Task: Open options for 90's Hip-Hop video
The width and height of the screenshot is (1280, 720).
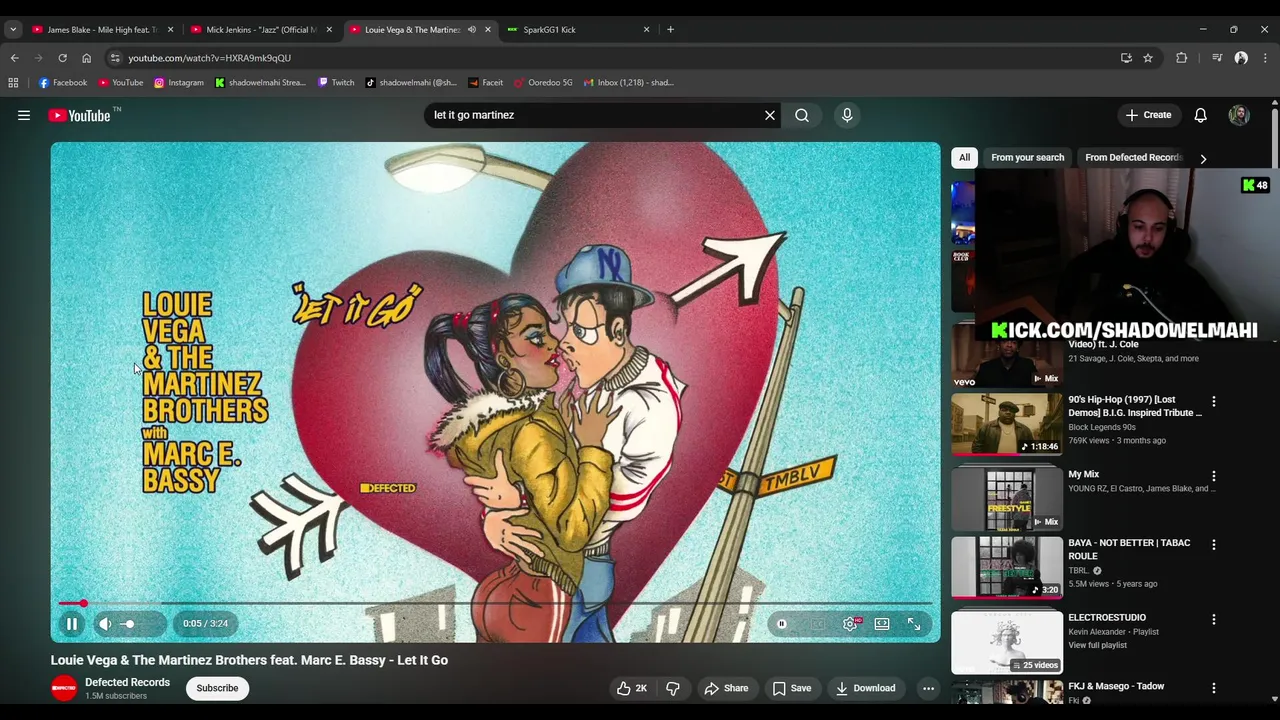Action: (1214, 401)
